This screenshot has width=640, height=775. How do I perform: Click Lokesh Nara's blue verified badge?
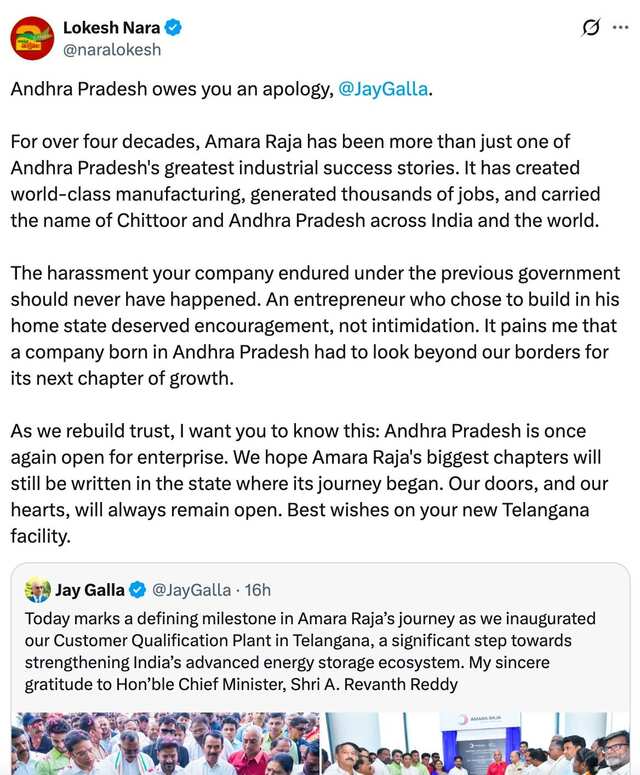pyautogui.click(x=173, y=28)
